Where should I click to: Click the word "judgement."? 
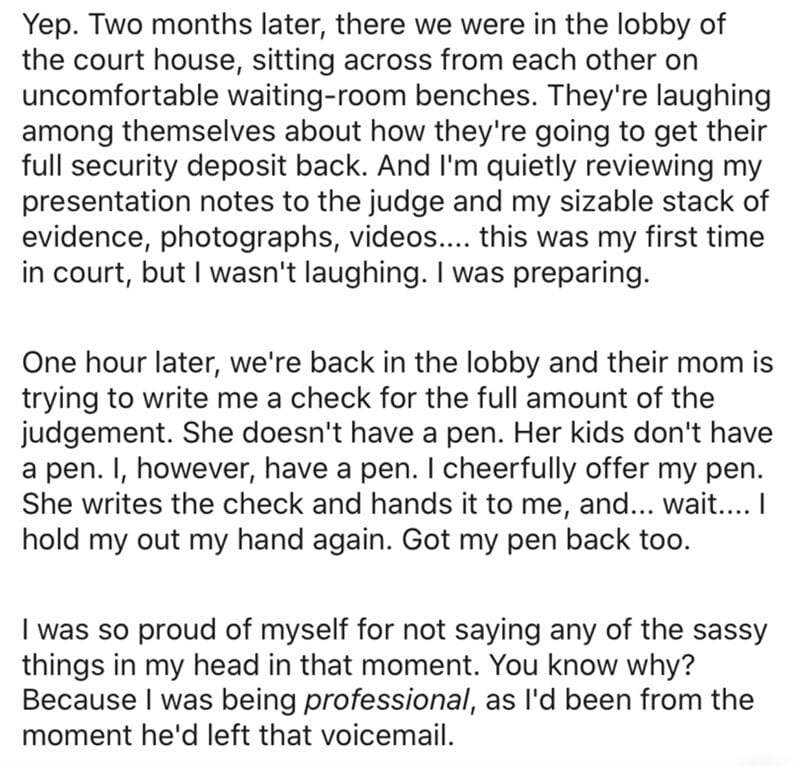pyautogui.click(x=88, y=435)
